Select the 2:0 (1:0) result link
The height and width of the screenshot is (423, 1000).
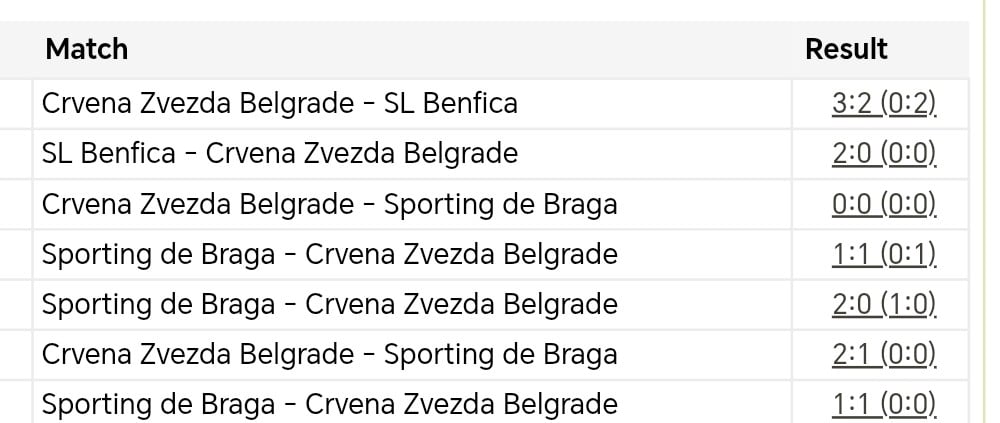coord(883,304)
